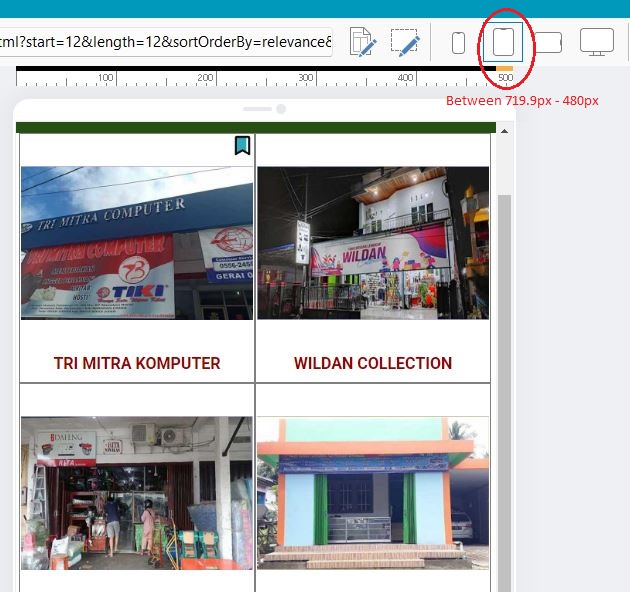Click the orange breakpoint marker on ruler
This screenshot has width=630, height=592.
pos(505,68)
